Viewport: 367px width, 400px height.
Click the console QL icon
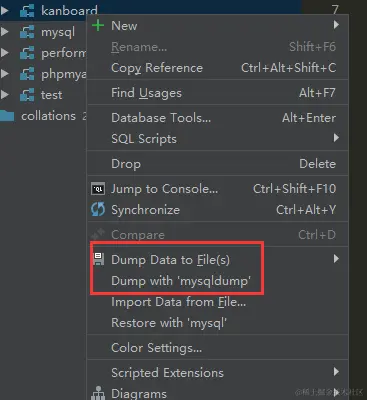tap(98, 189)
